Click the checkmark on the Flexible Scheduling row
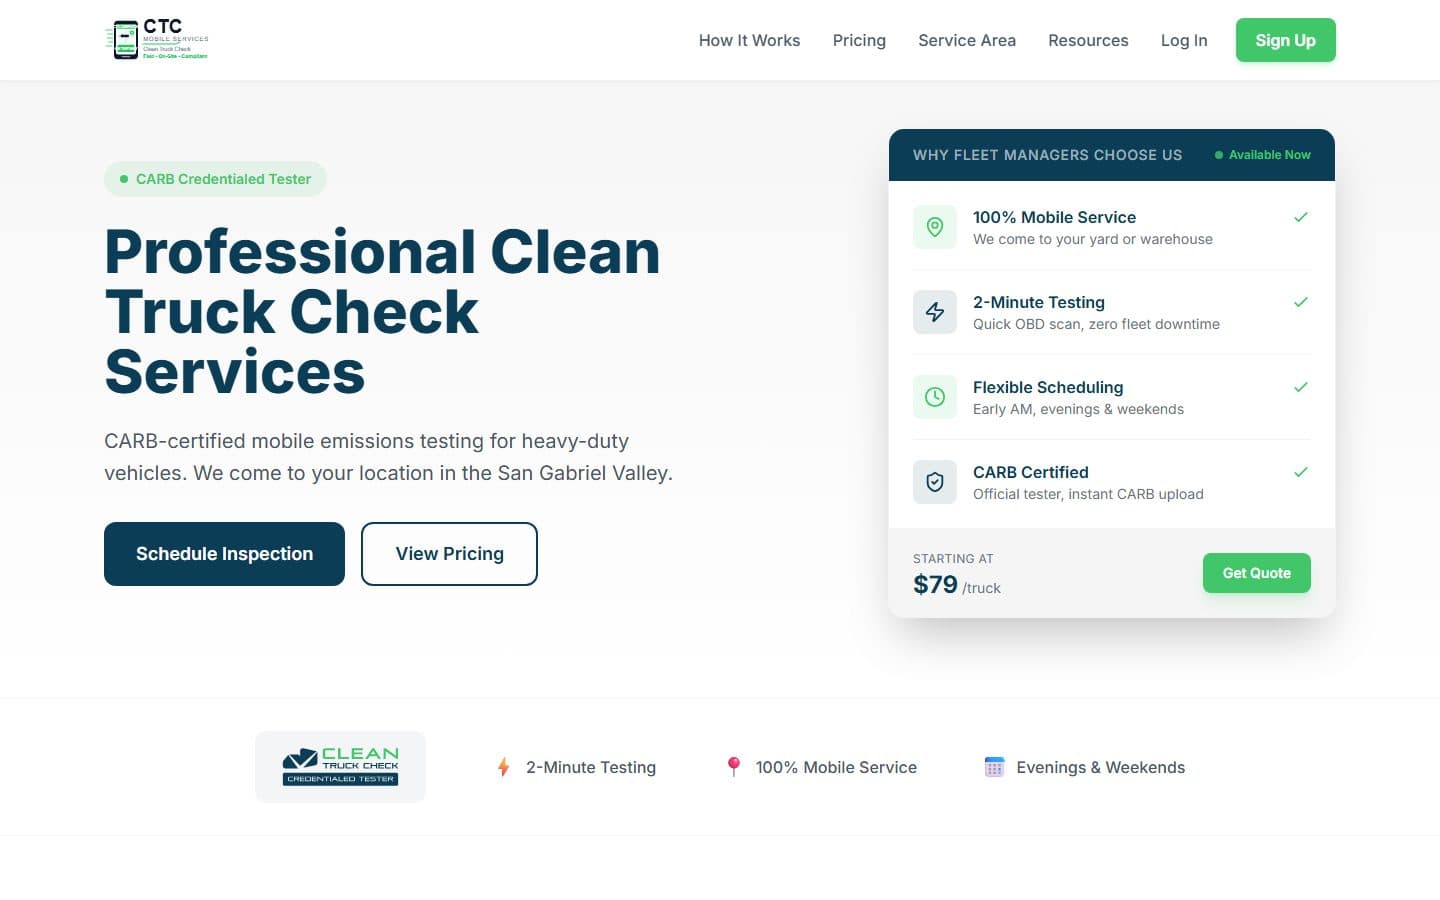Viewport: 1440px width, 900px height. 1301,387
